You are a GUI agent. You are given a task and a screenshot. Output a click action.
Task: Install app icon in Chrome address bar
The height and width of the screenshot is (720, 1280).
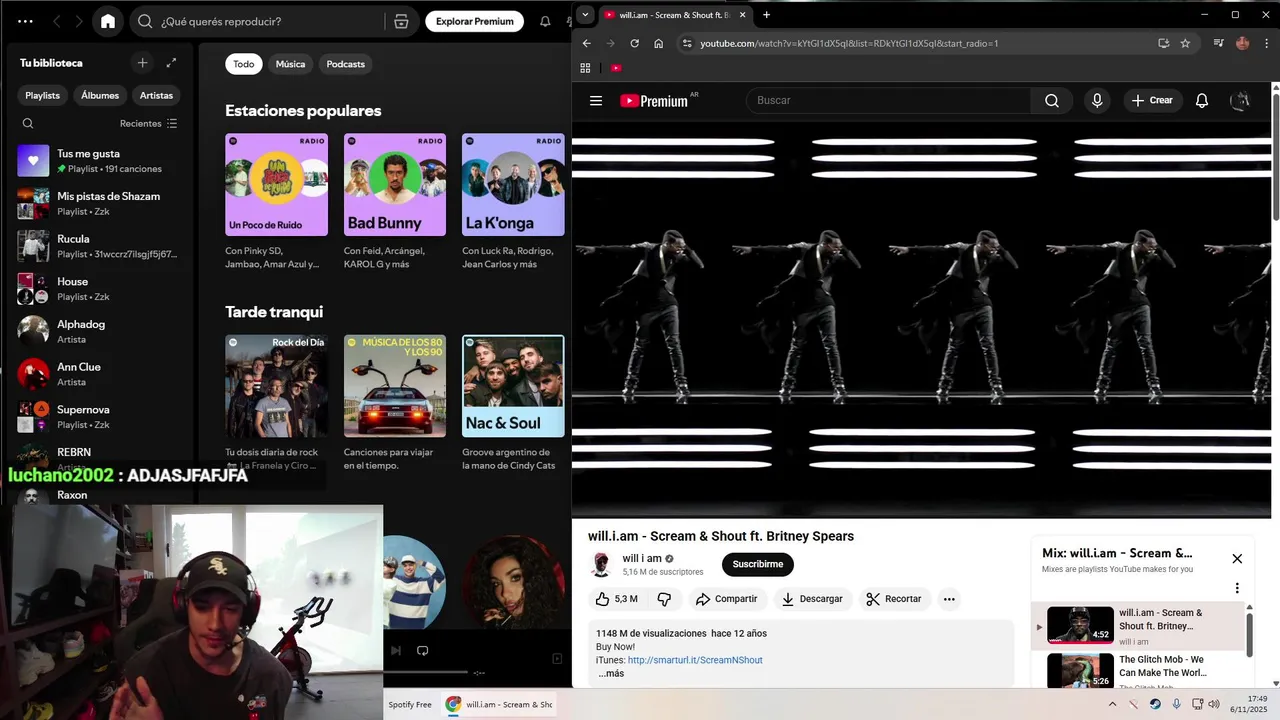[x=1163, y=43]
